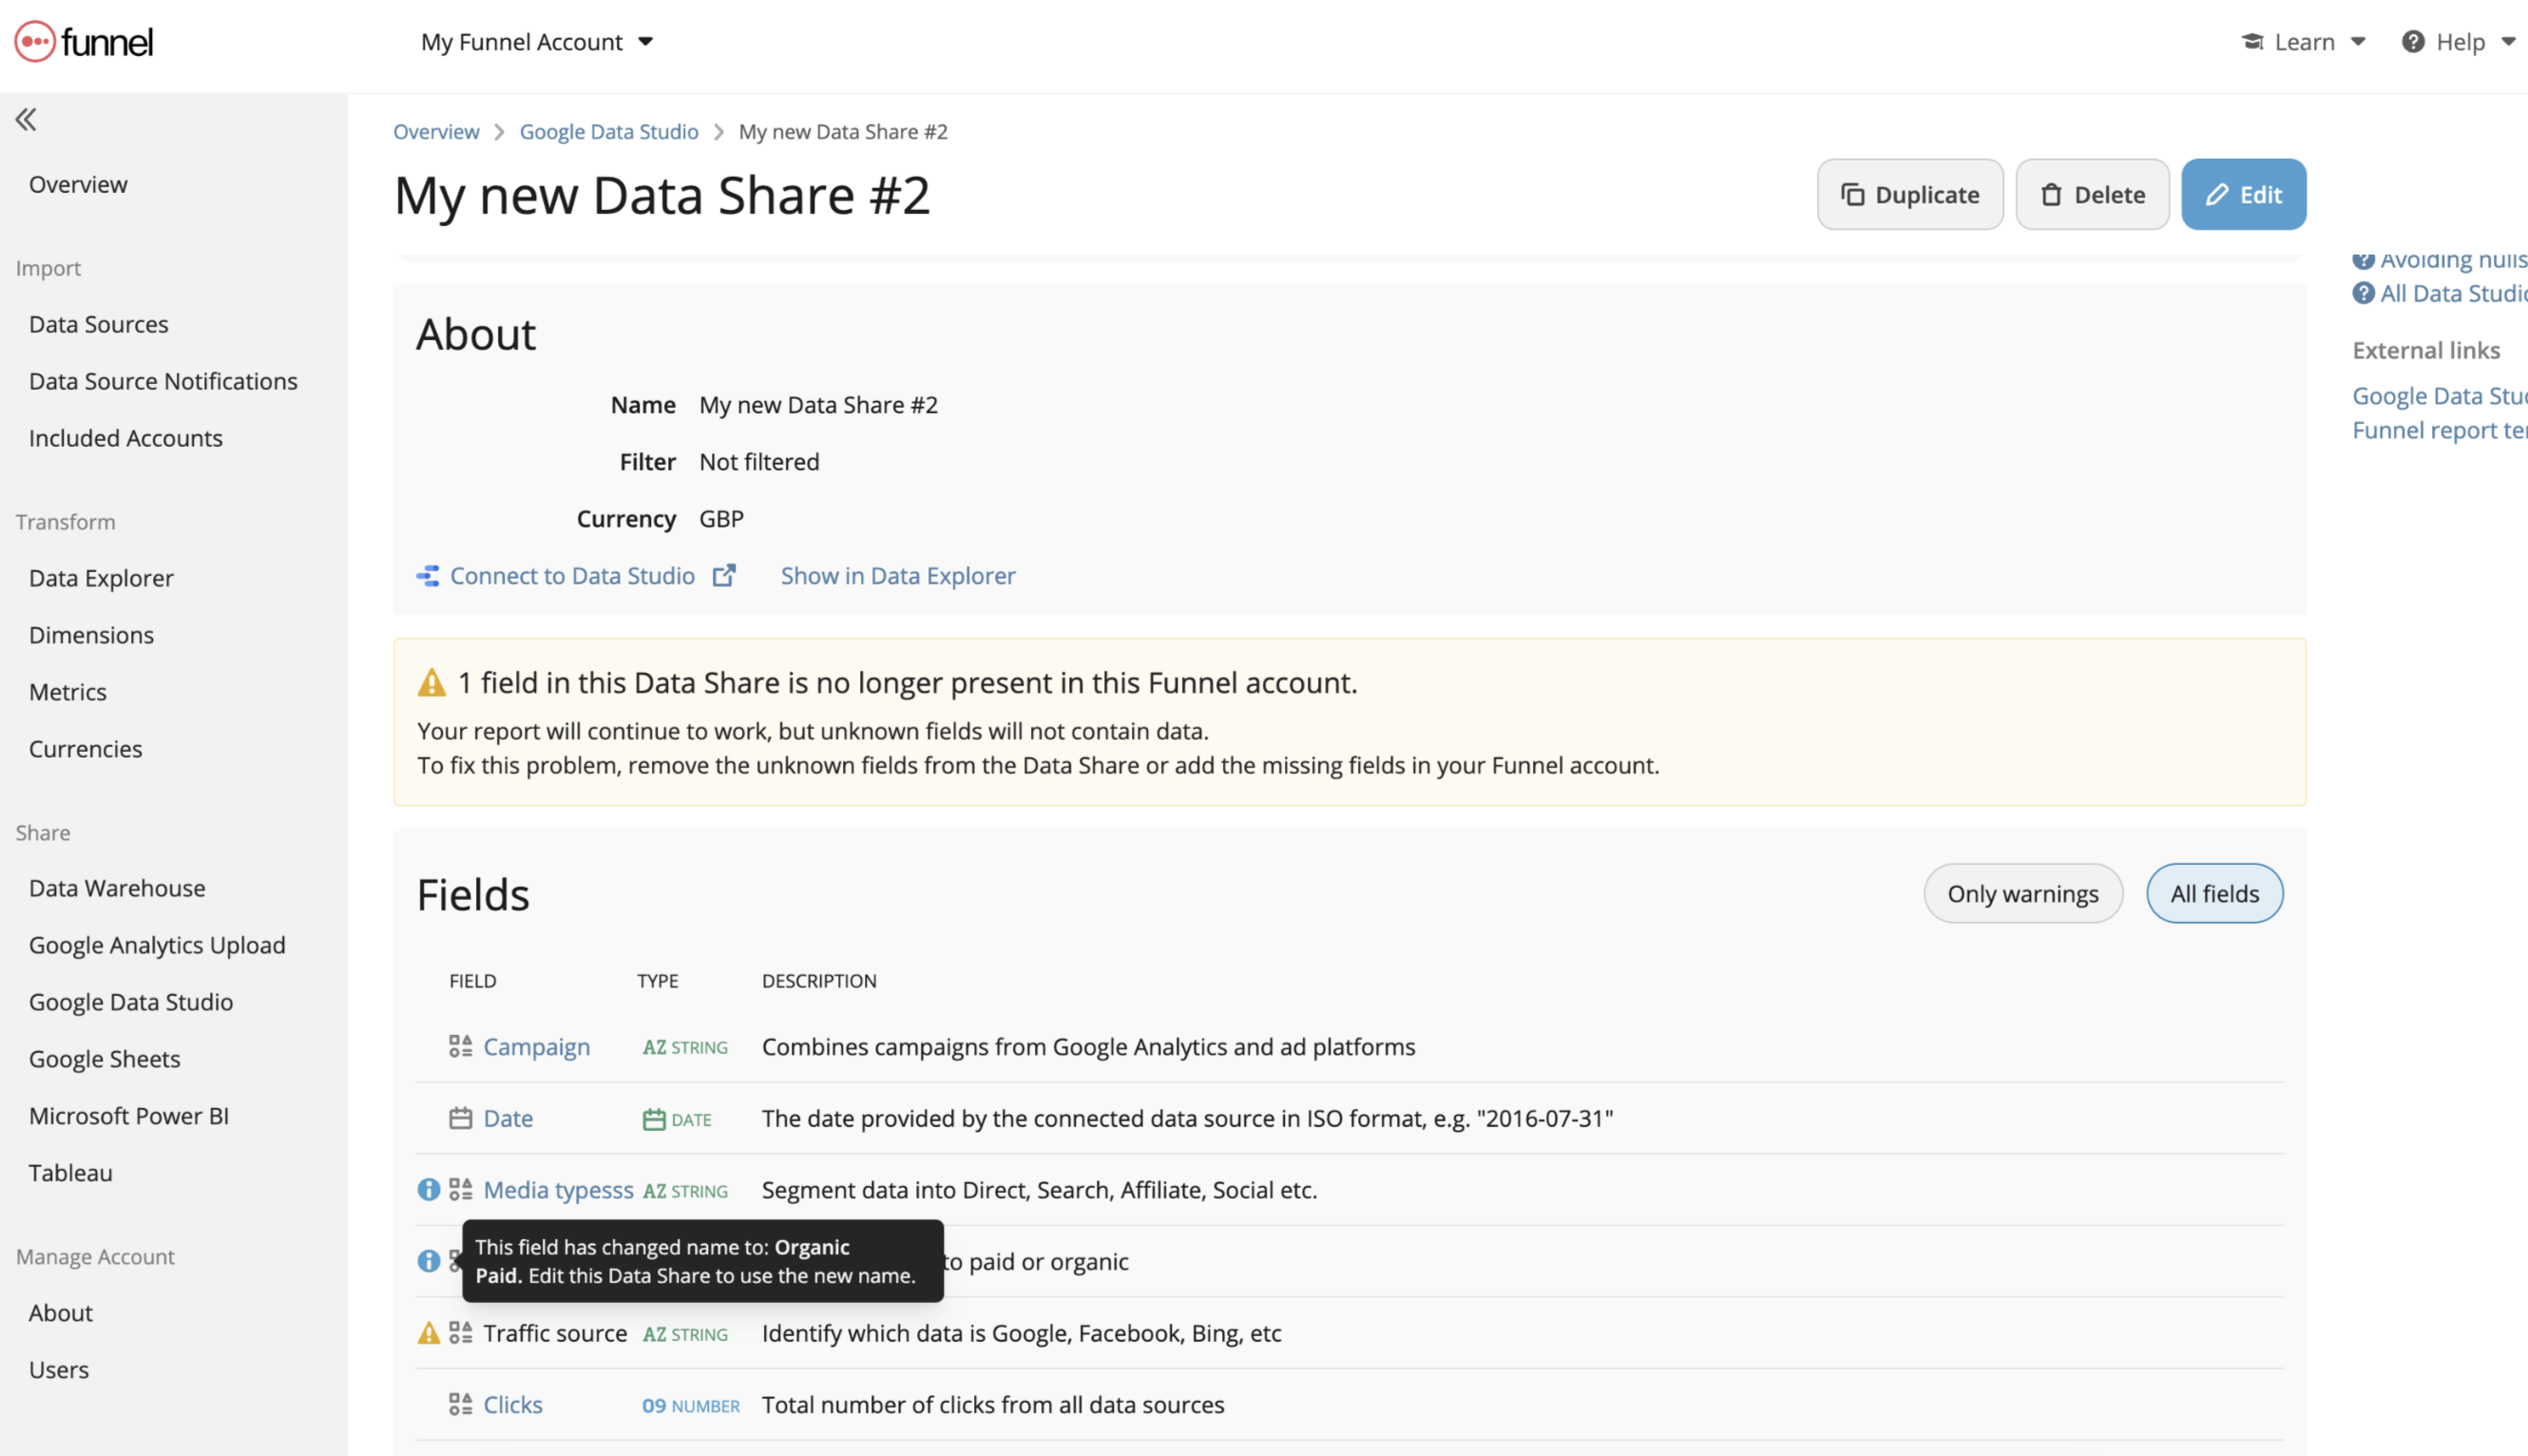The height and width of the screenshot is (1456, 2528).
Task: Click the Overview breadcrumb link
Action: (436, 130)
